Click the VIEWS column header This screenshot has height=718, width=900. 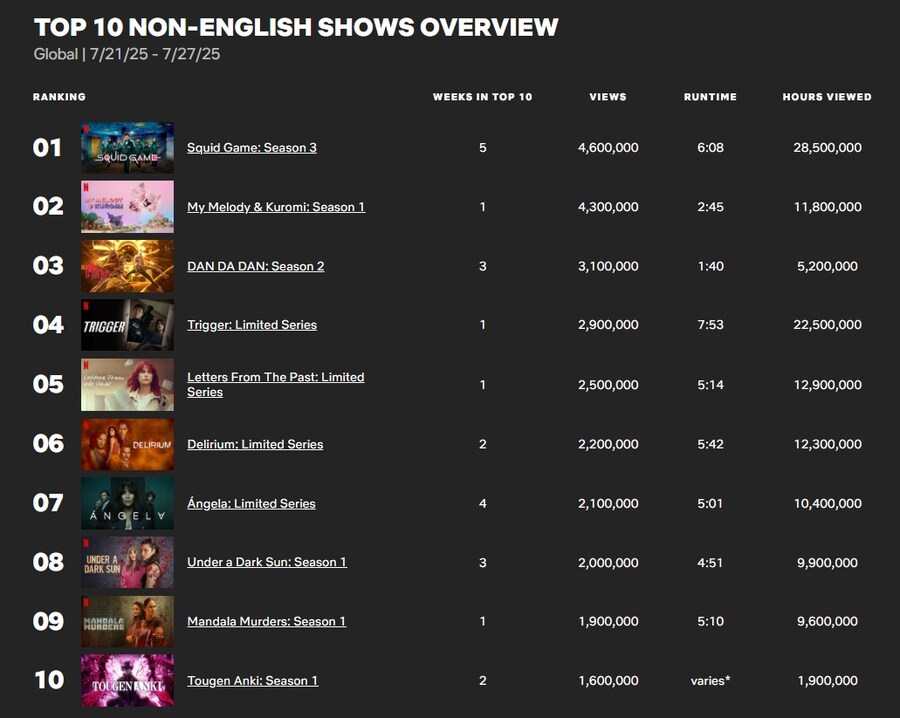point(608,97)
